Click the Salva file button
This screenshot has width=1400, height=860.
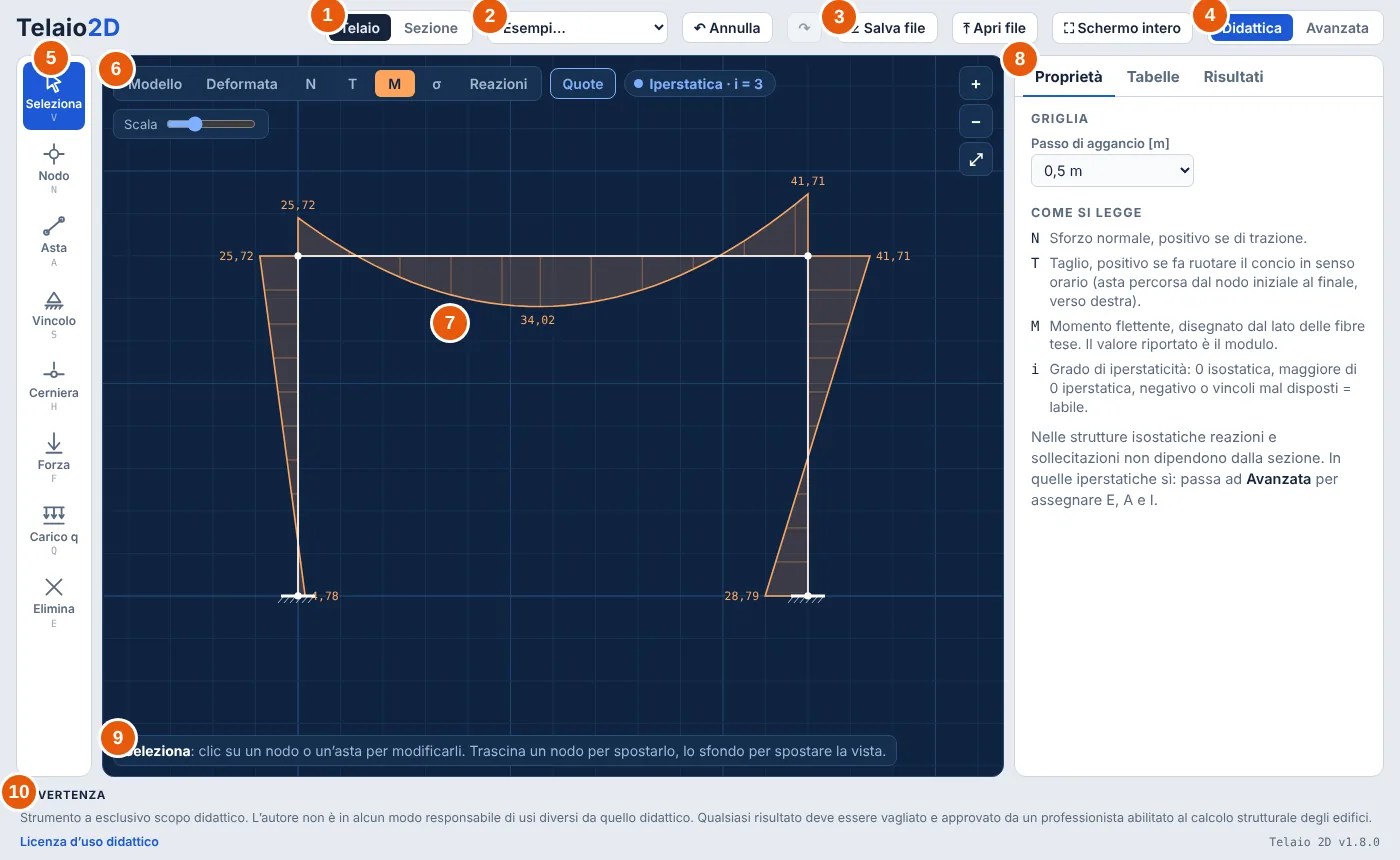886,28
